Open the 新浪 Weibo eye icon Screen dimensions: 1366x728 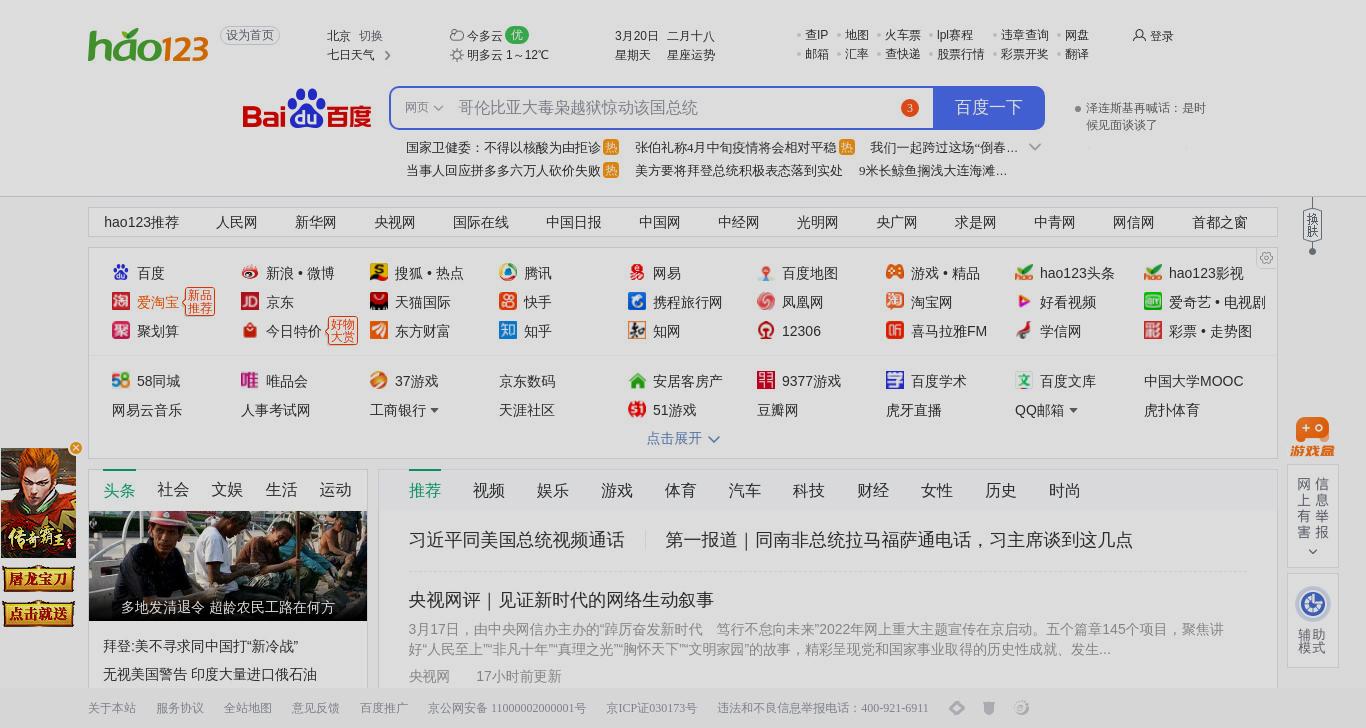tap(250, 272)
